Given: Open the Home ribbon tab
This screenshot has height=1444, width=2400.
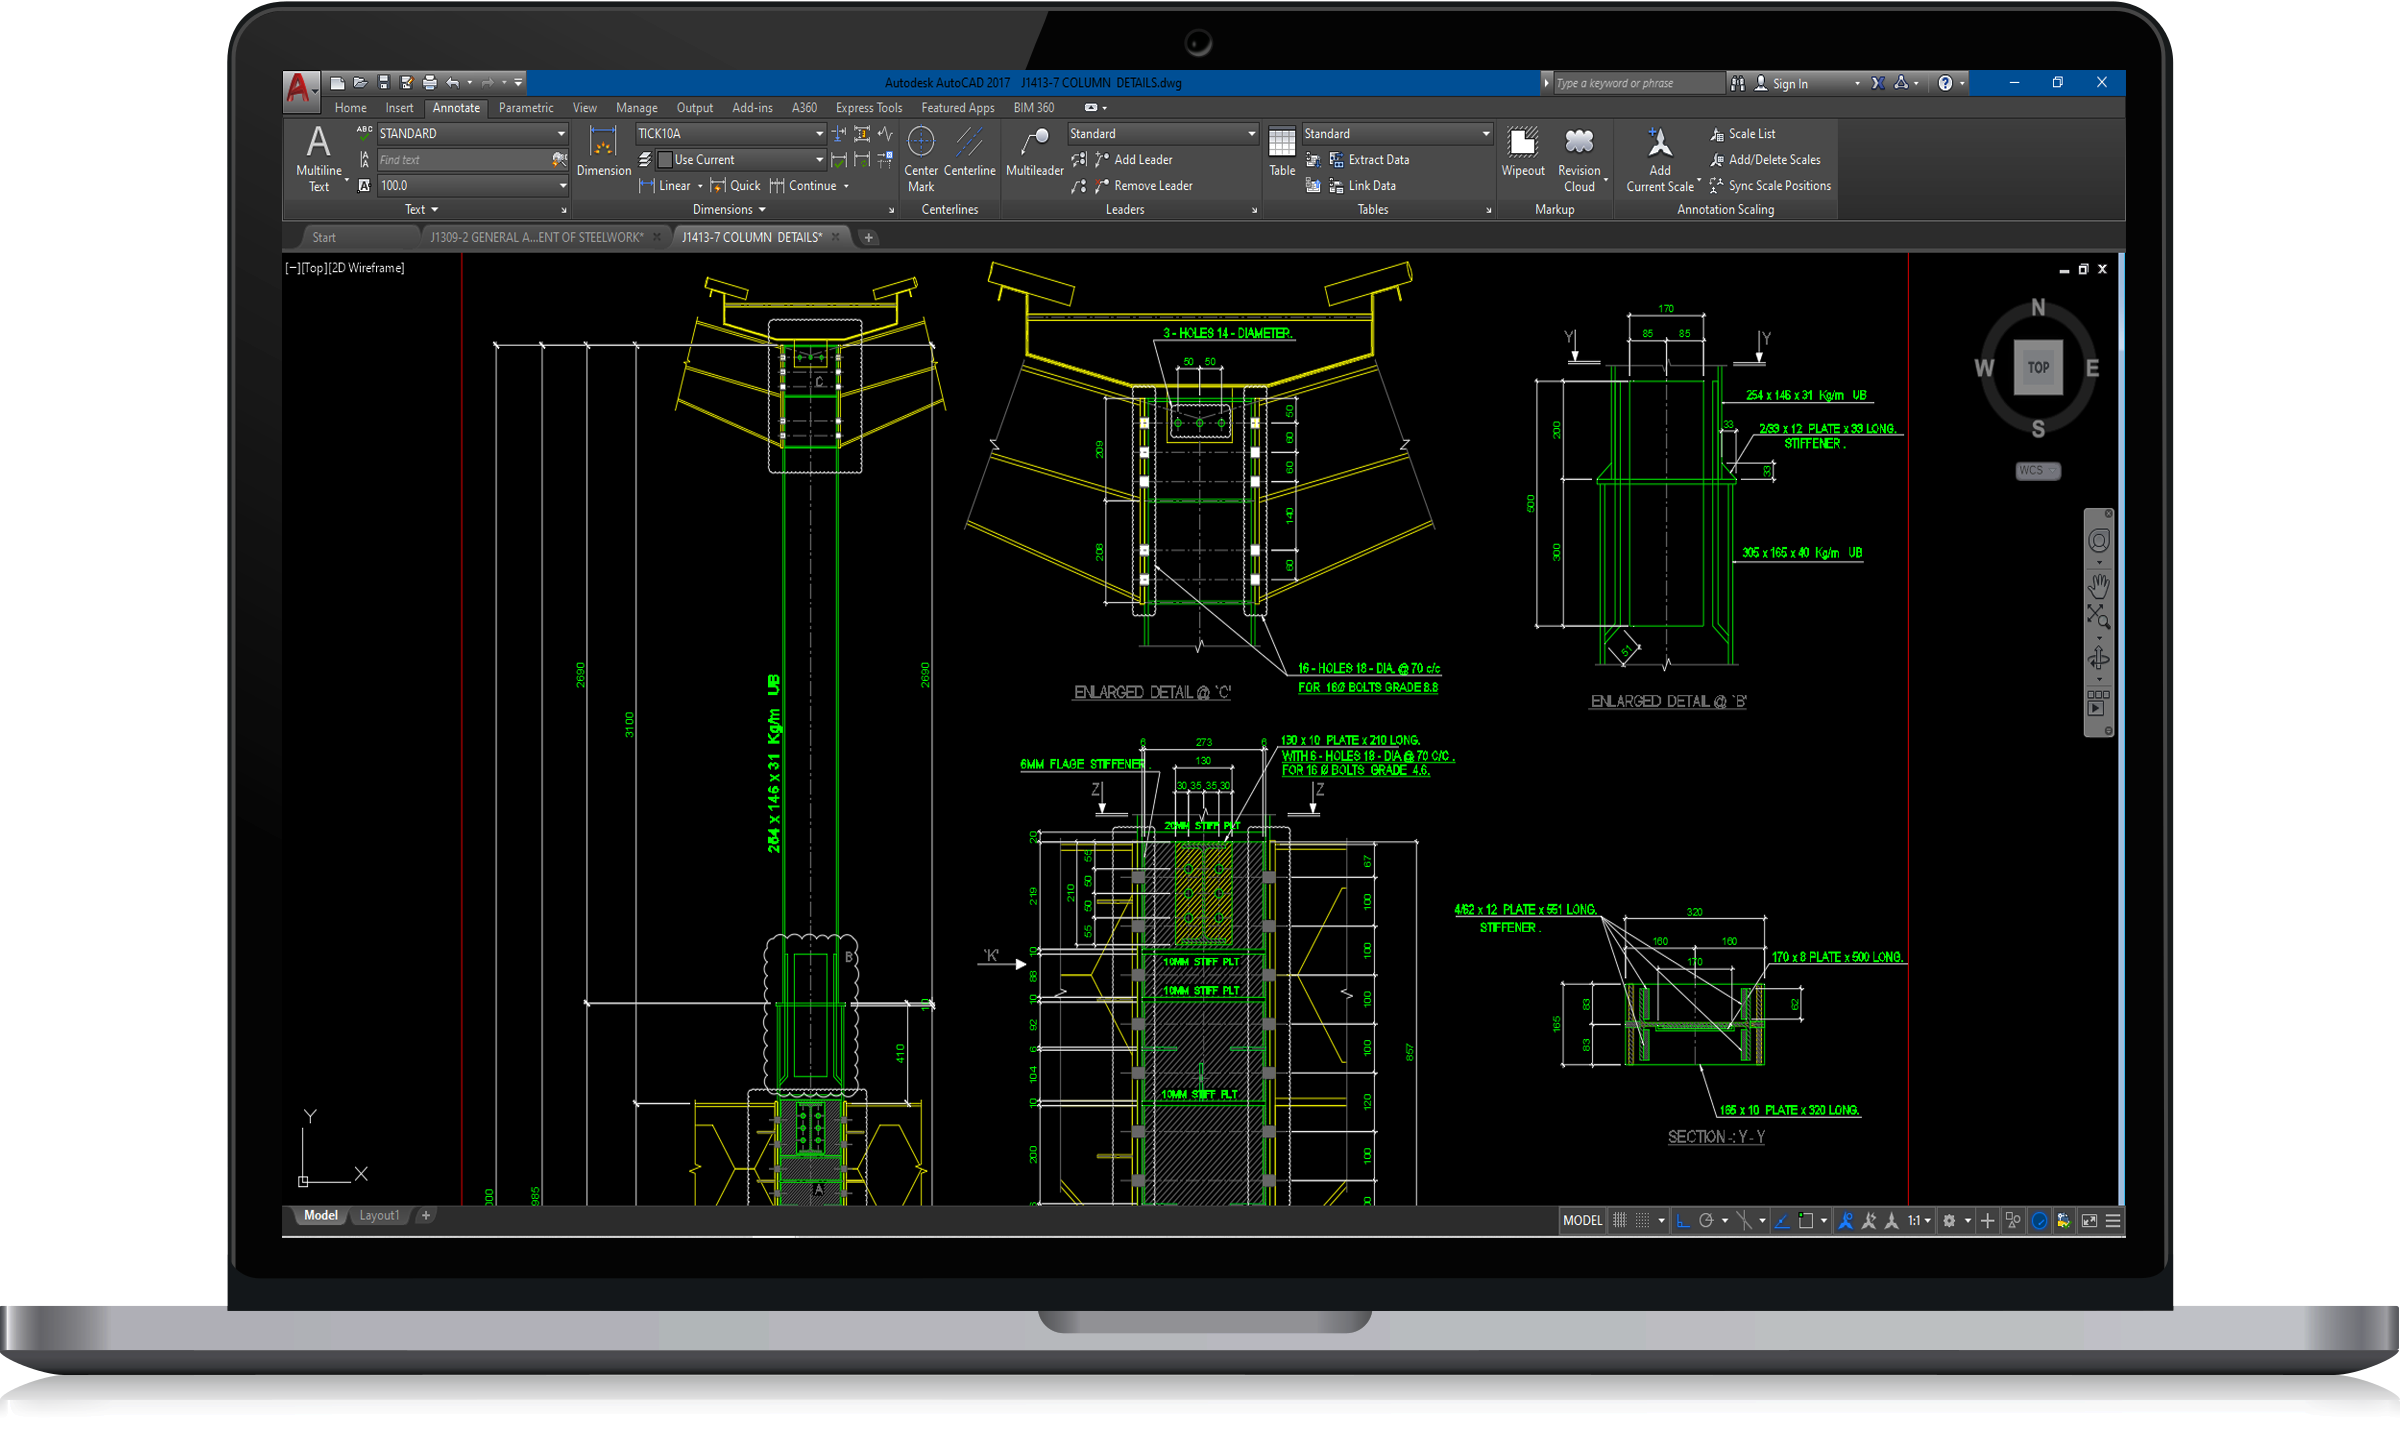Looking at the screenshot, I should 350,108.
